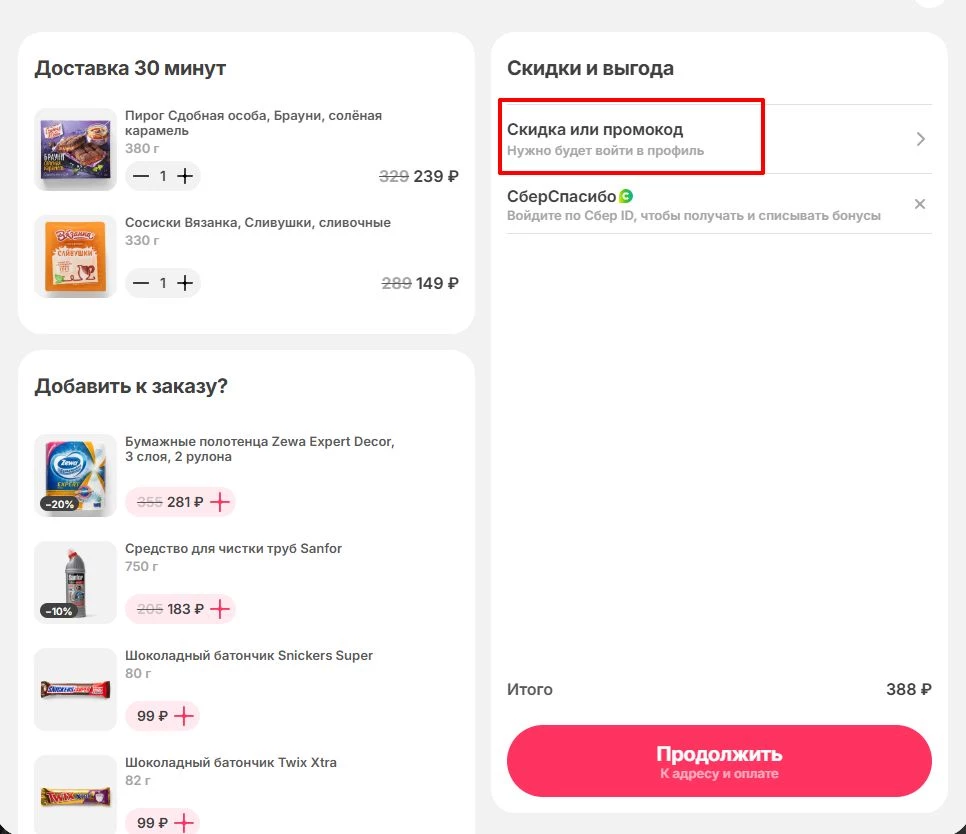
Task: View Zewa paper towels product image
Action: pyautogui.click(x=76, y=474)
